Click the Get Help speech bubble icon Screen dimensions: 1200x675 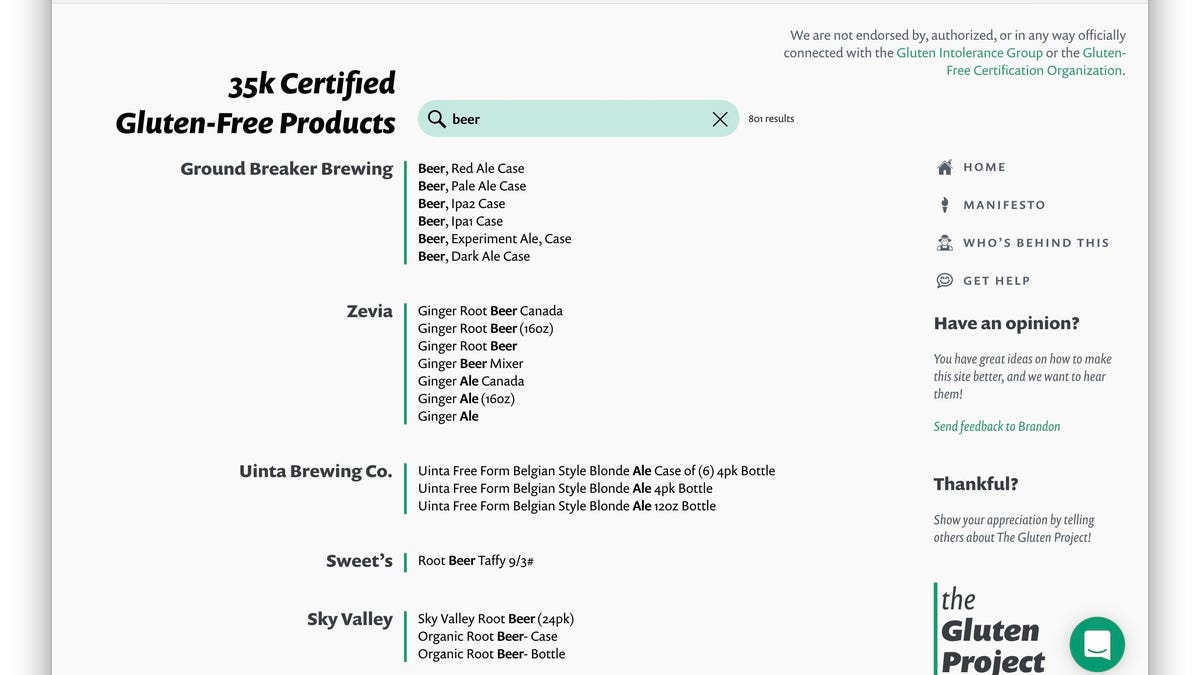pyautogui.click(x=944, y=281)
